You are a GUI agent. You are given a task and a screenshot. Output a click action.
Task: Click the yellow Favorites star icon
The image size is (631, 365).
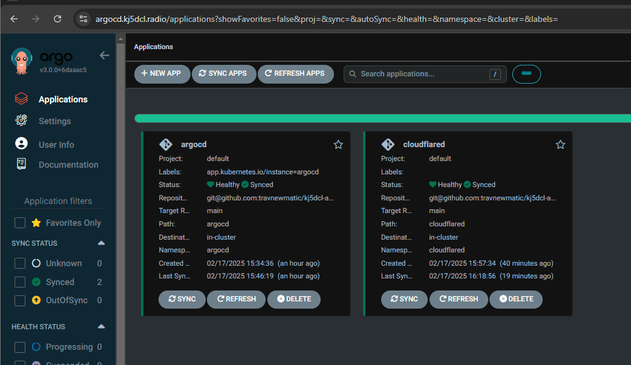click(x=36, y=223)
